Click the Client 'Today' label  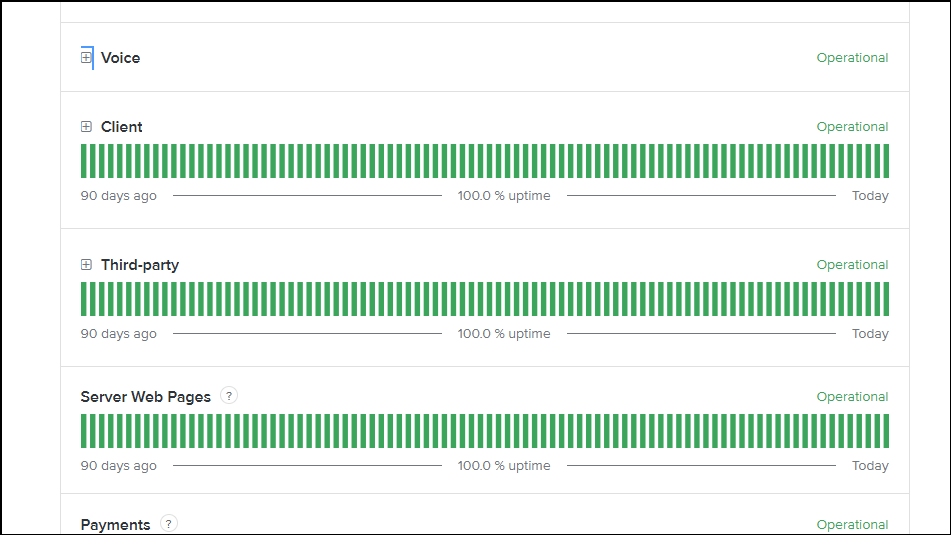coord(870,196)
